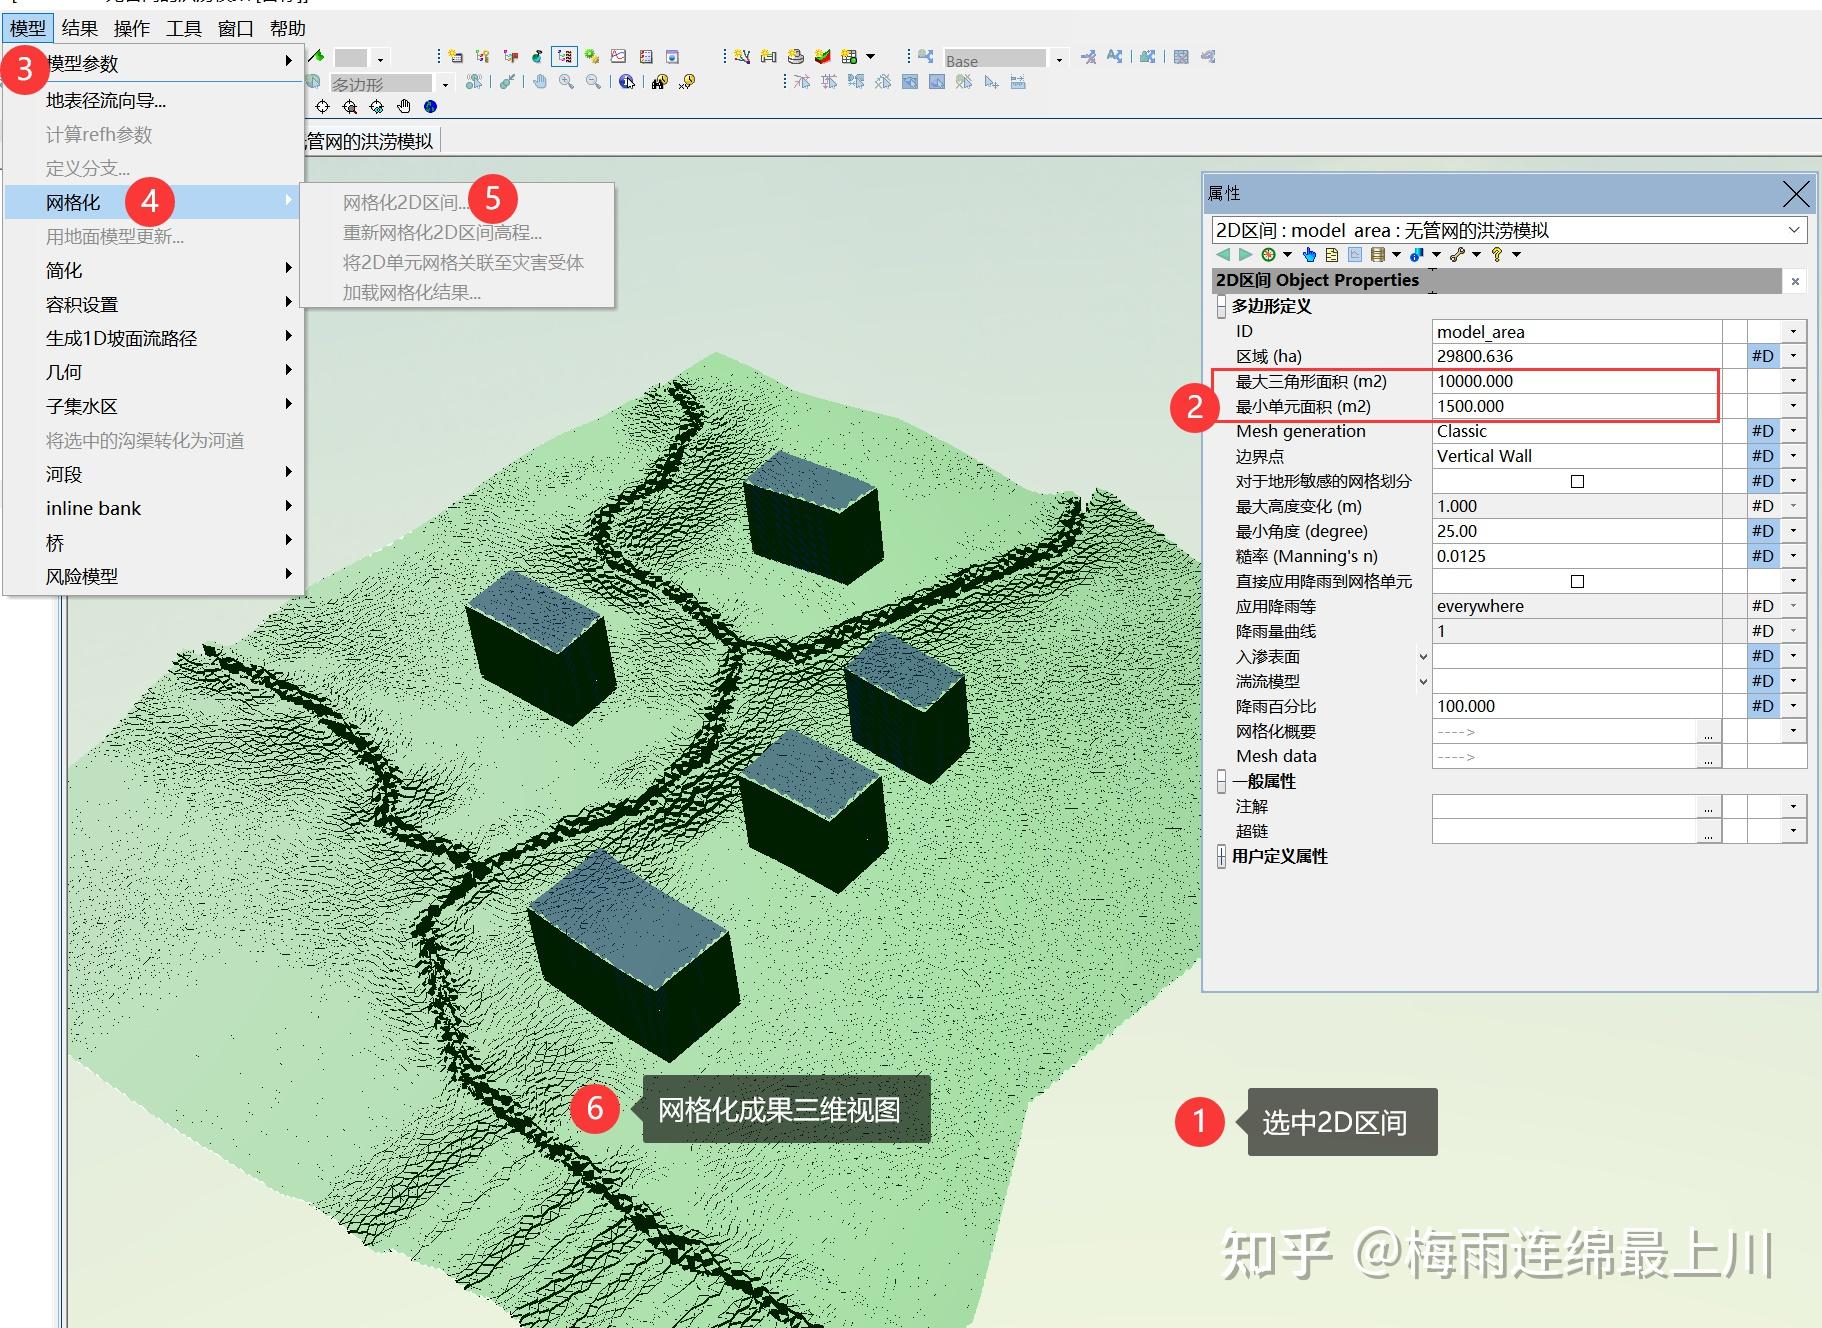Image resolution: width=1822 pixels, height=1328 pixels.
Task: Enable 对于地形敏感的网格划分 checkbox
Action: coord(1577,481)
